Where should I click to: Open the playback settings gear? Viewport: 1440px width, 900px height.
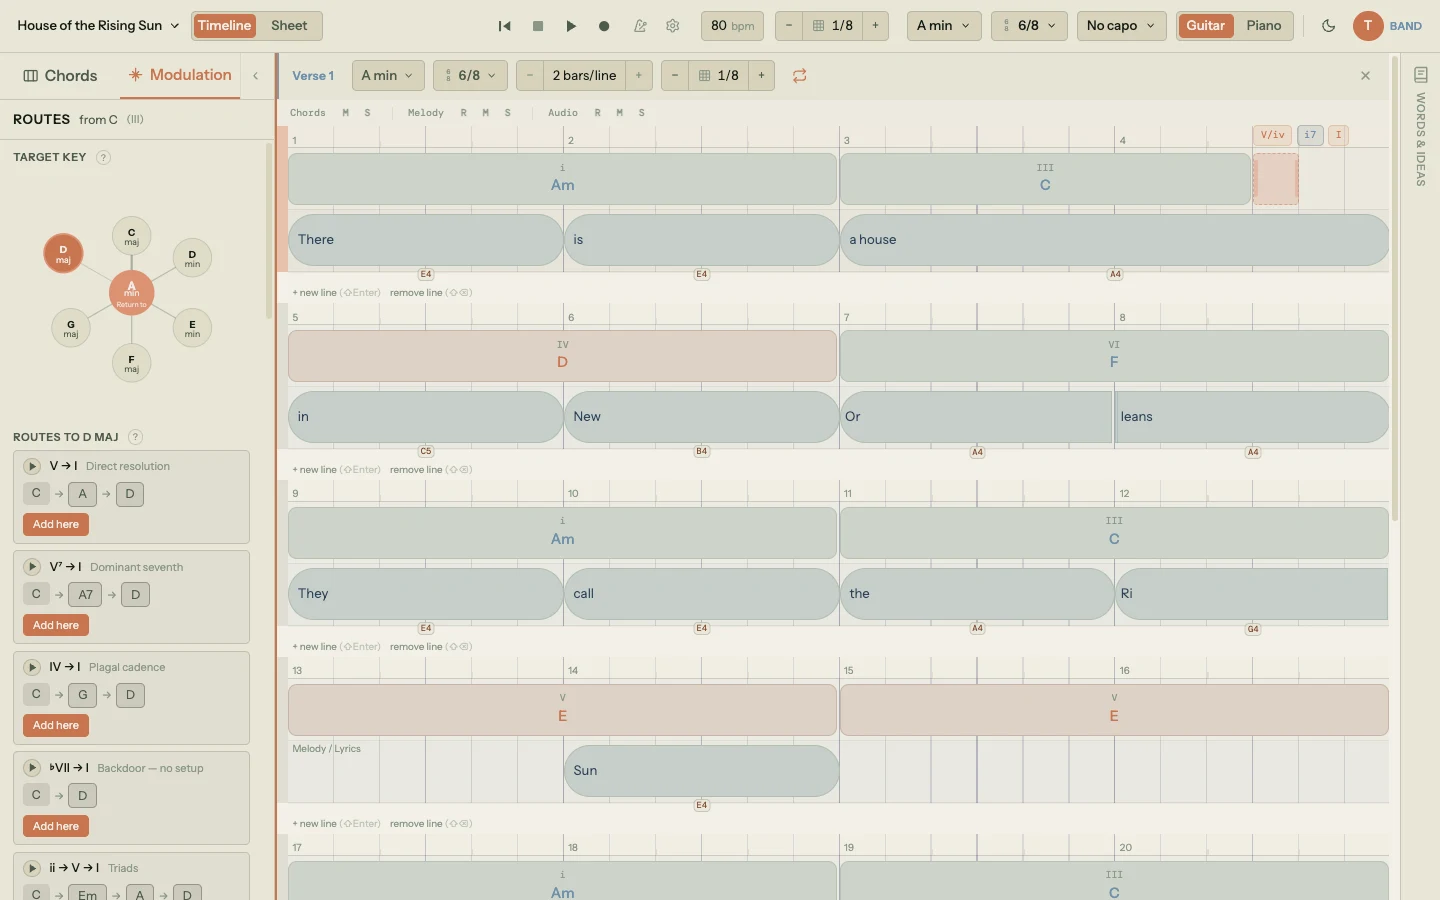tap(673, 26)
